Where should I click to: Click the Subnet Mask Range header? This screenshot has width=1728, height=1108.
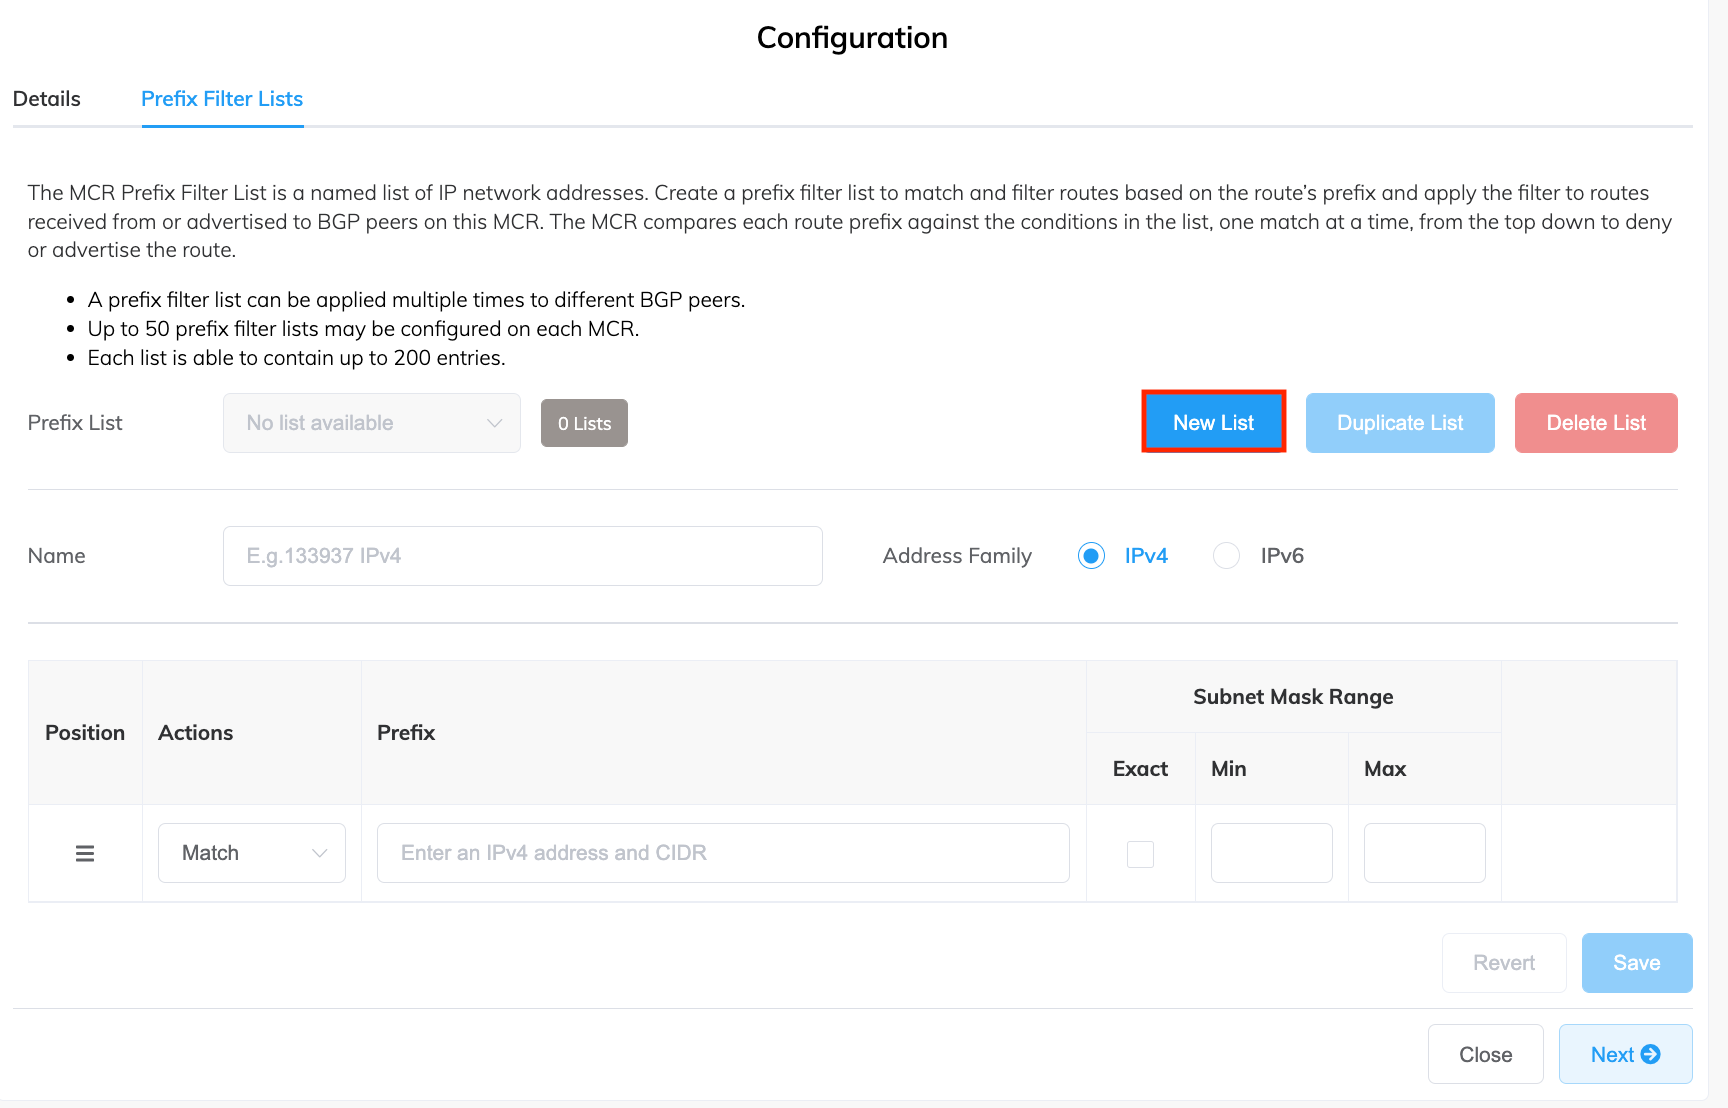click(1293, 697)
